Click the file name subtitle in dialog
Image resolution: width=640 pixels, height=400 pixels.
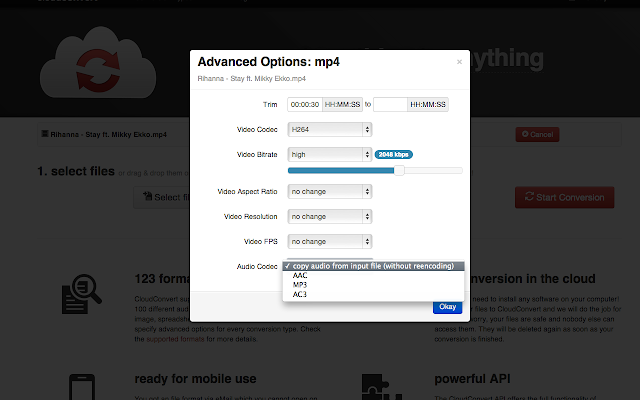[x=251, y=79]
